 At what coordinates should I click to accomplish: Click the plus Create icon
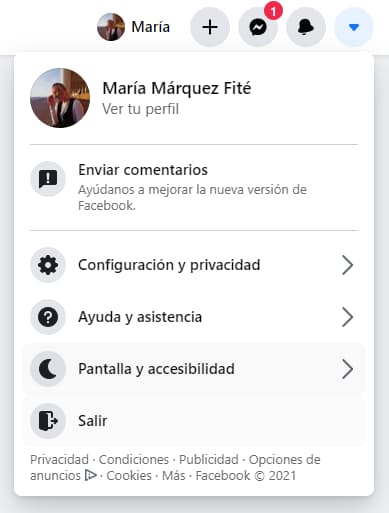(x=210, y=27)
